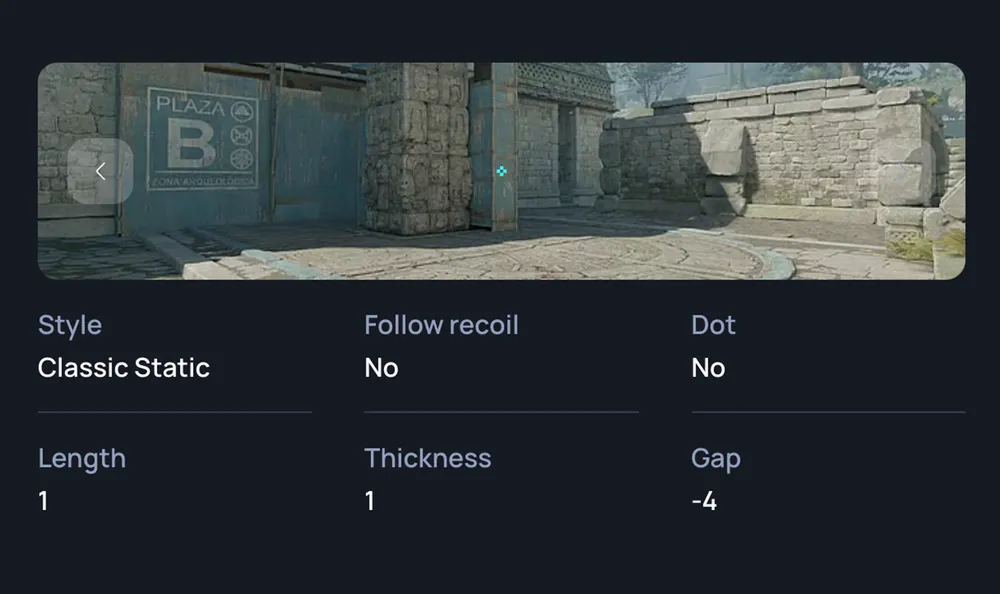Screen dimensions: 1000x594
Task: Click the Plaza B sign in the preview
Action: pyautogui.click(x=203, y=138)
